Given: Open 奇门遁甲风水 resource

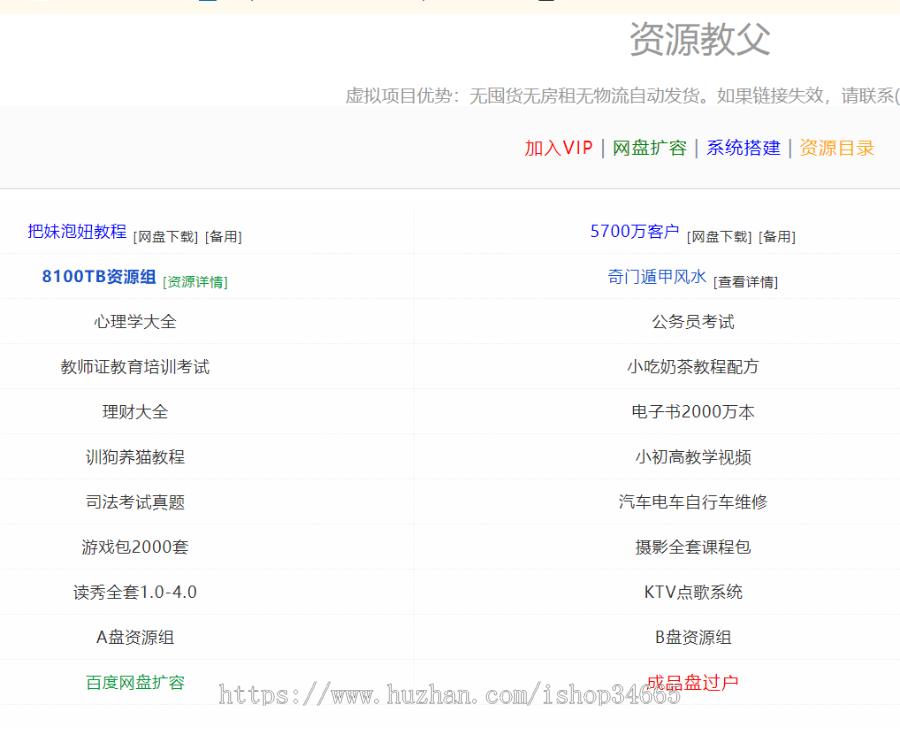Looking at the screenshot, I should (x=657, y=277).
